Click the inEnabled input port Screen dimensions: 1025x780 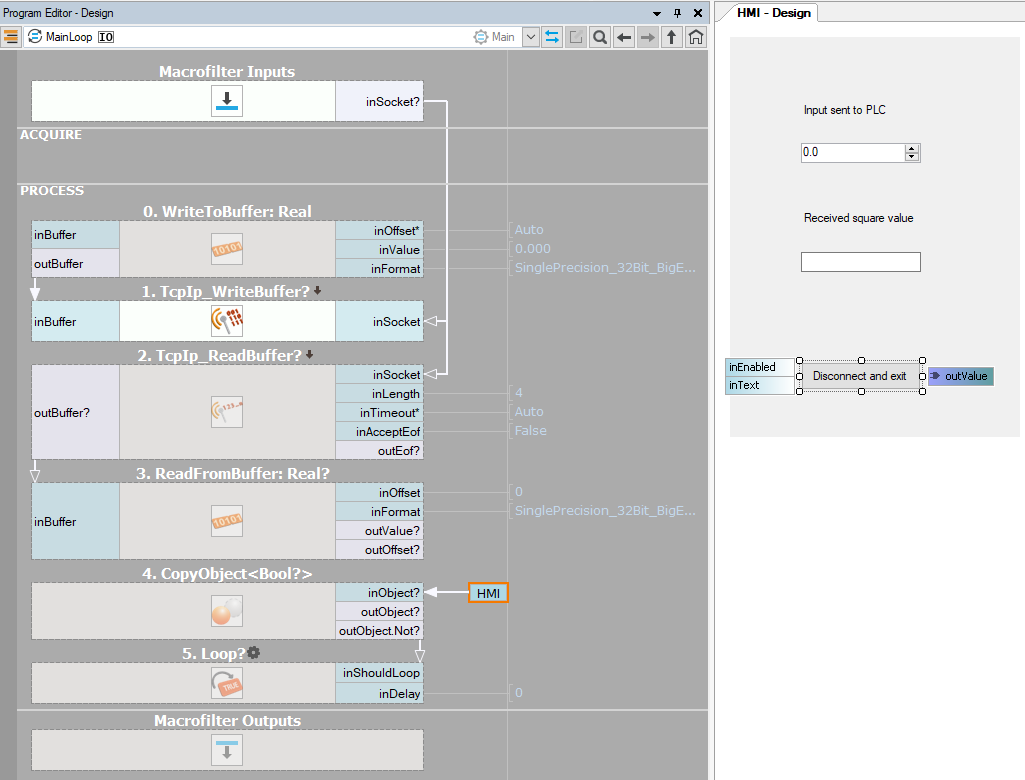pos(760,367)
